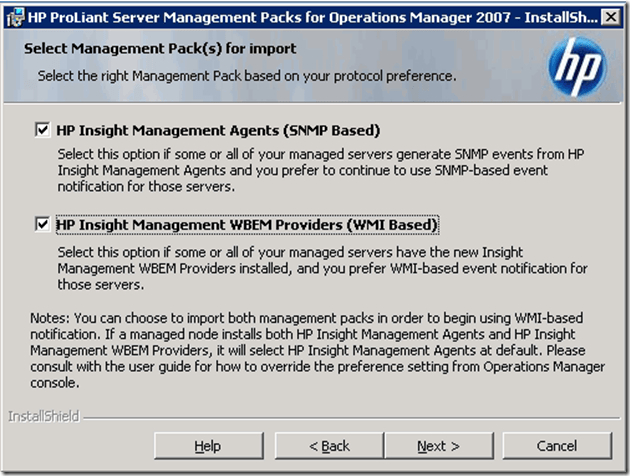The image size is (630, 476).
Task: Click the WBEM Providers (WMI Based) label text
Action: pyautogui.click(x=247, y=225)
